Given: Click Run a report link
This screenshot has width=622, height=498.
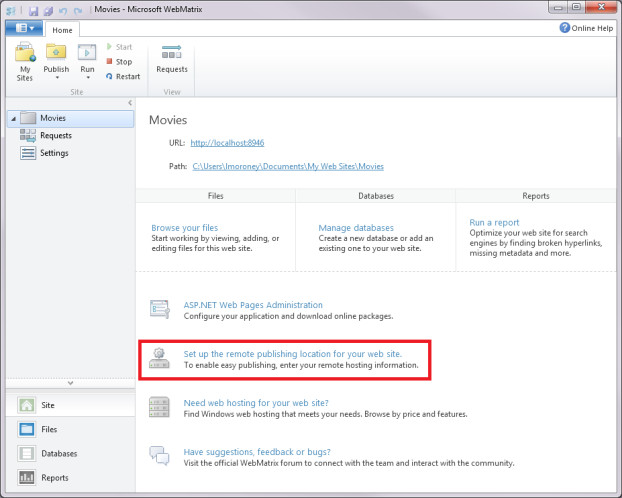Looking at the screenshot, I should [x=494, y=222].
